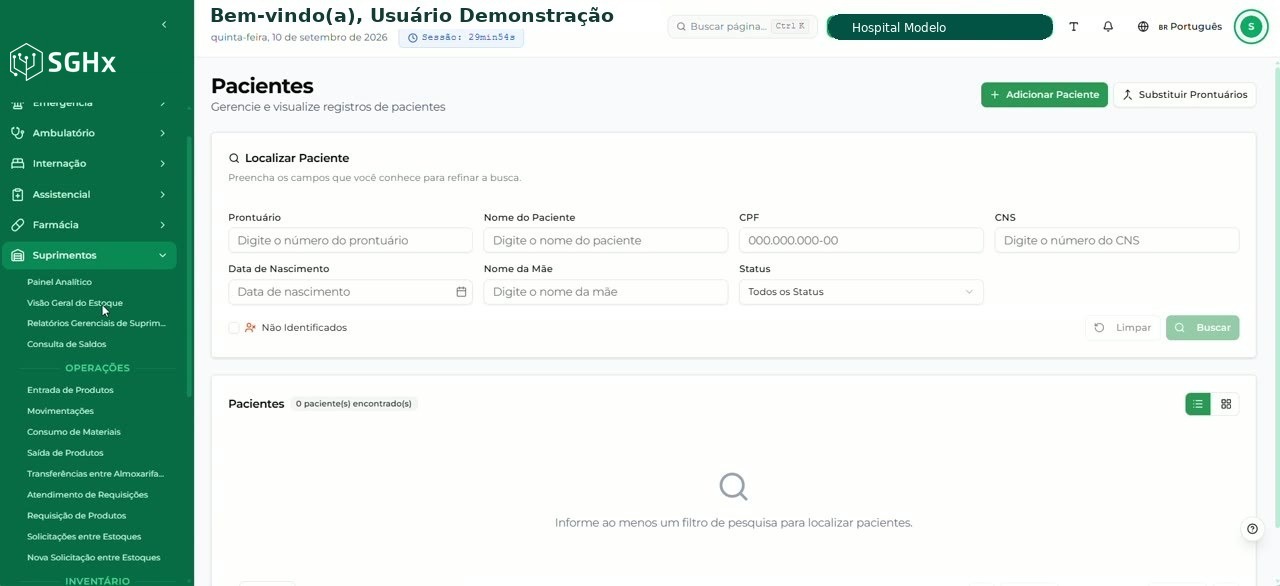Open Solicitações entre Estoques
1280x586 pixels.
84,537
